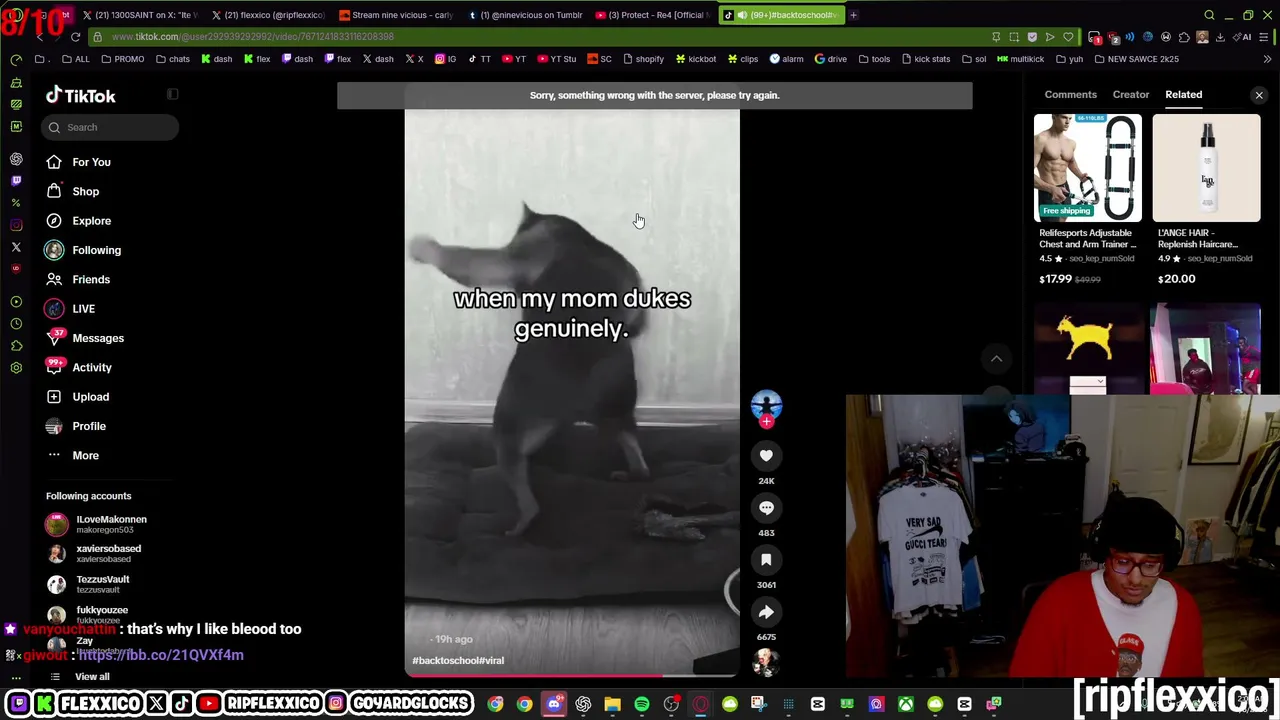Viewport: 1280px width, 720px height.
Task: Click the #backtoschool#viral hashtag caption
Action: click(x=458, y=661)
